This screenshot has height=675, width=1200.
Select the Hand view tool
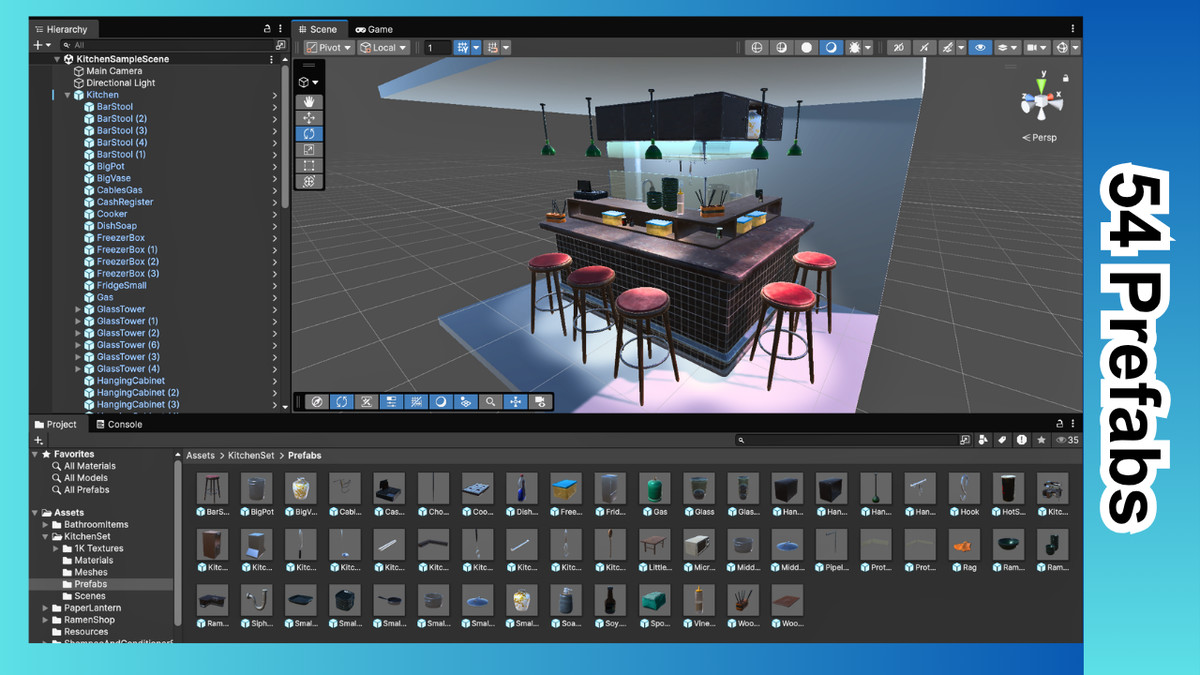pyautogui.click(x=310, y=102)
